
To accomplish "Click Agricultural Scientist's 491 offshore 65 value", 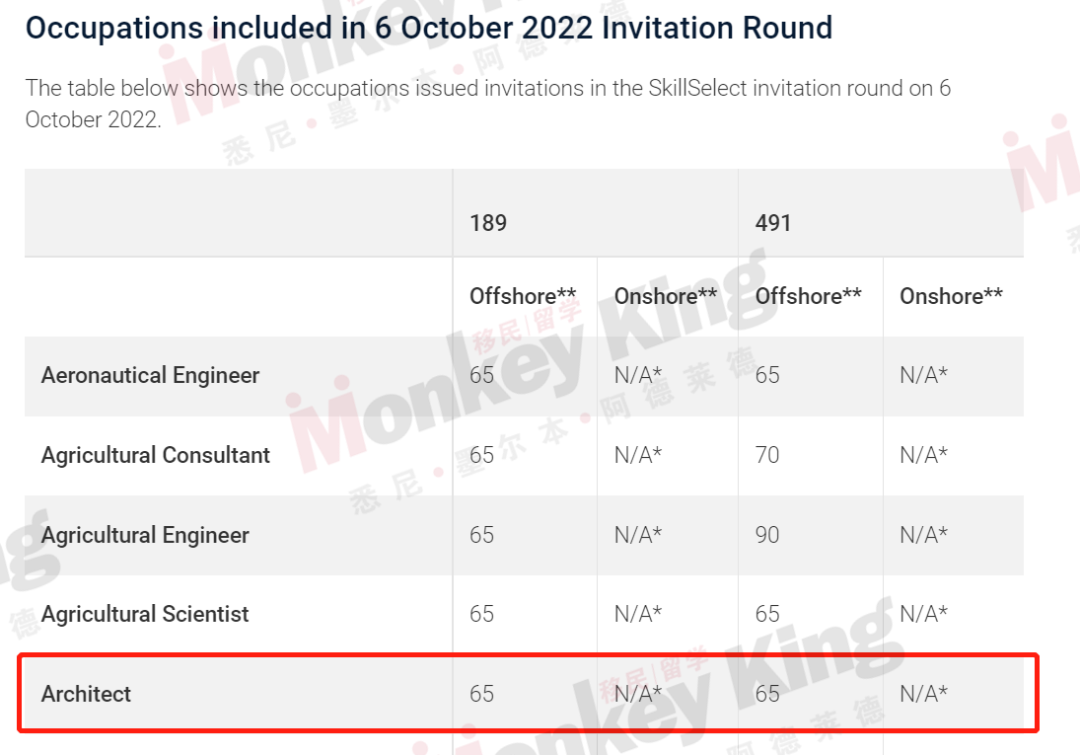I will click(767, 614).
